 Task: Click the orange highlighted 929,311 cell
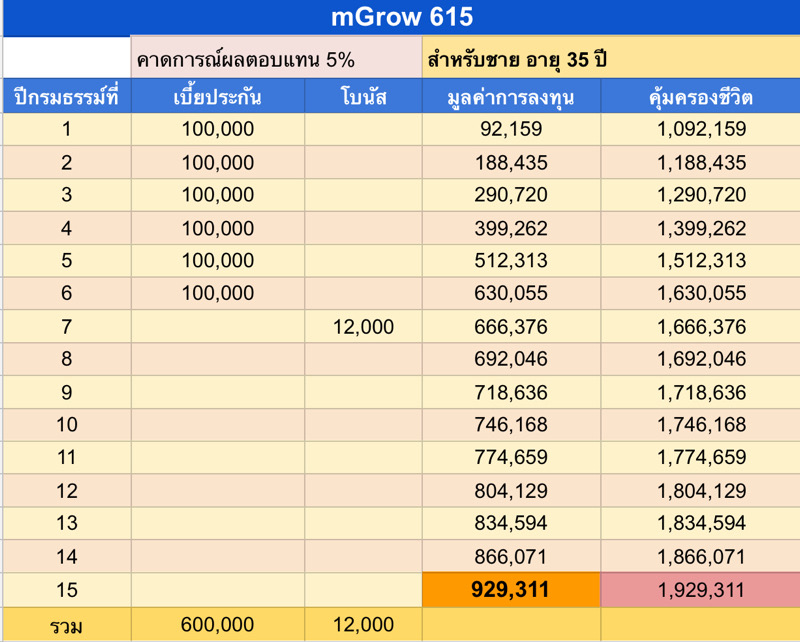pos(511,590)
